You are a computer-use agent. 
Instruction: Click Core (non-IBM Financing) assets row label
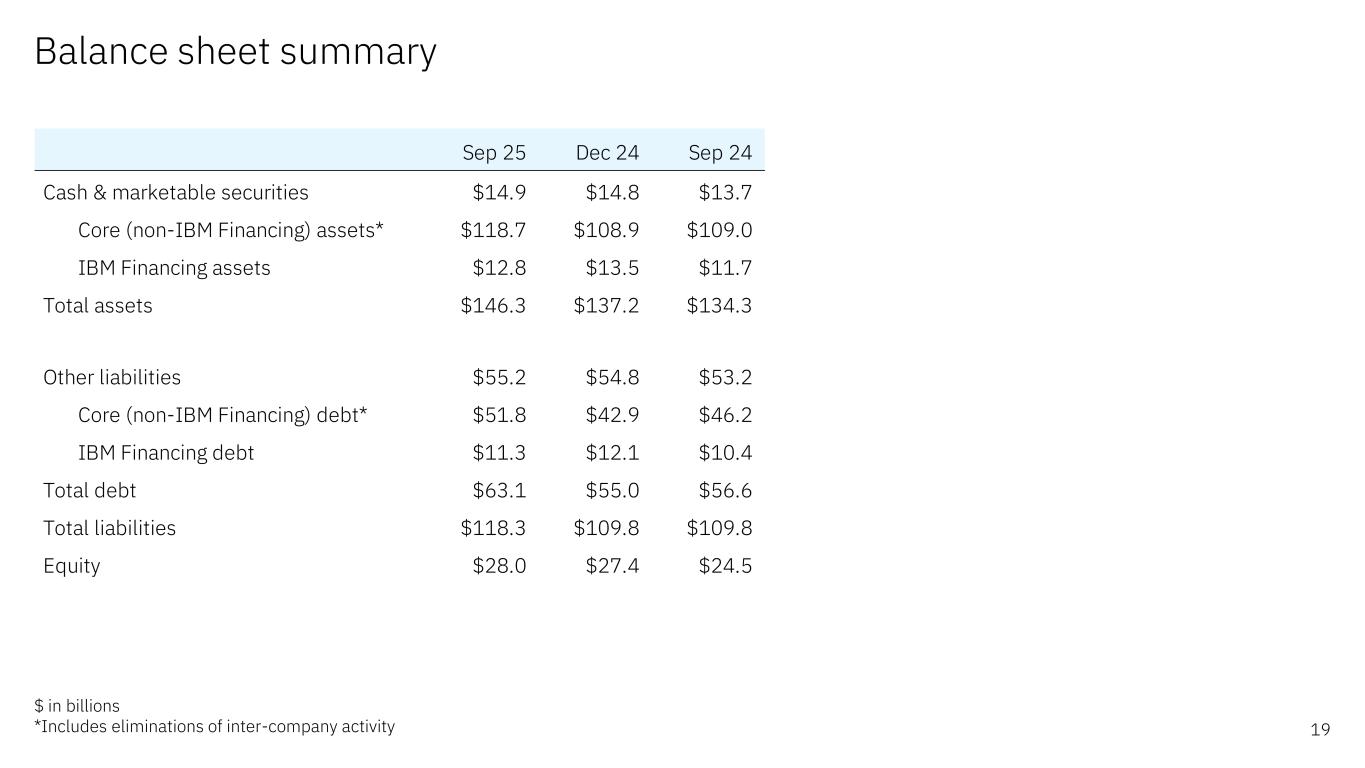[231, 230]
